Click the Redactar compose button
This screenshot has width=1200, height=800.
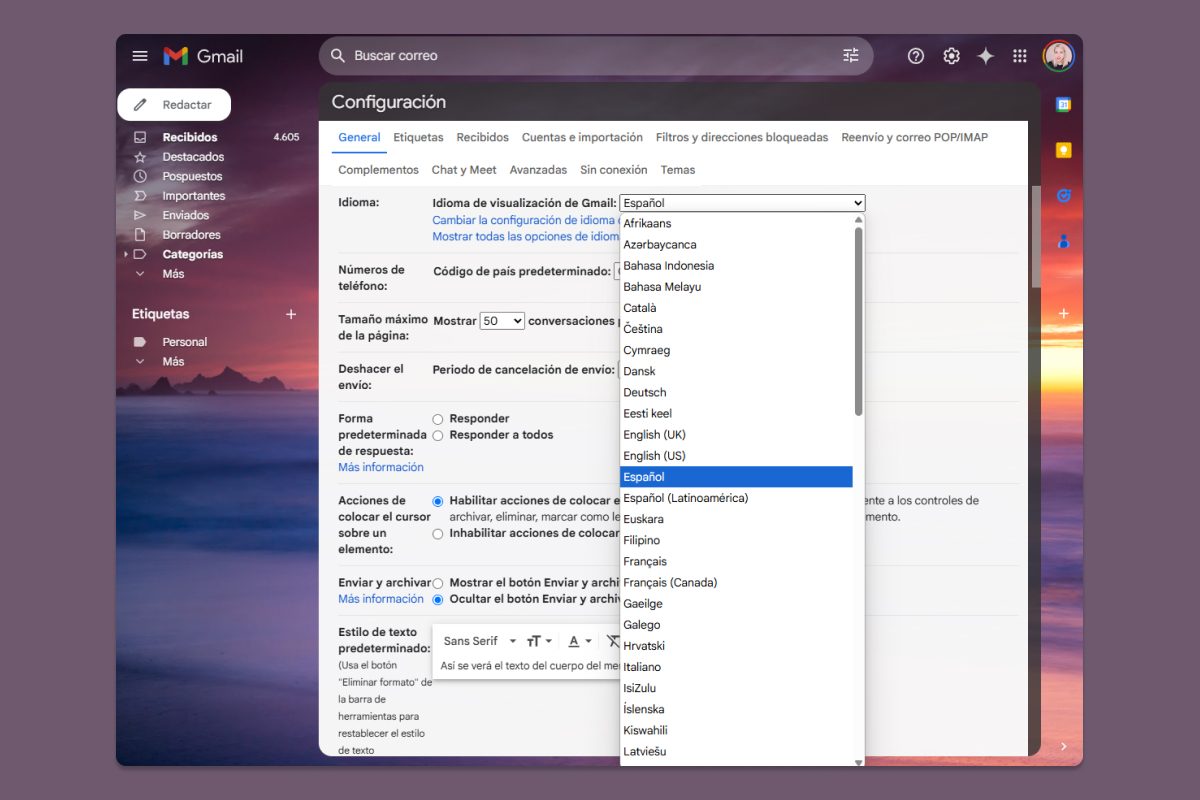pyautogui.click(x=175, y=104)
